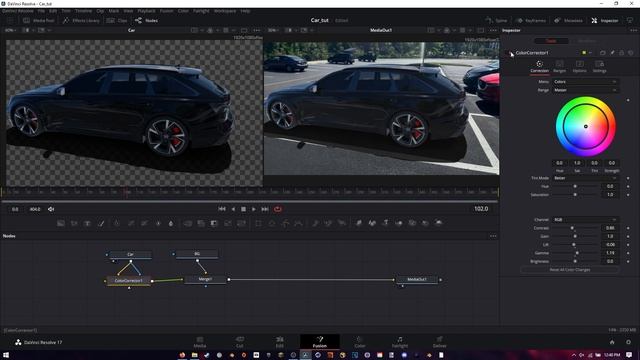
Task: Toggle the Inspector panel
Action: 605,20
